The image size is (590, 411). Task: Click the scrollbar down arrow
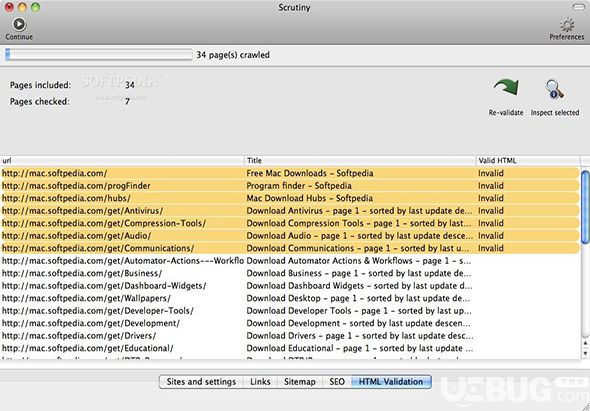585,354
